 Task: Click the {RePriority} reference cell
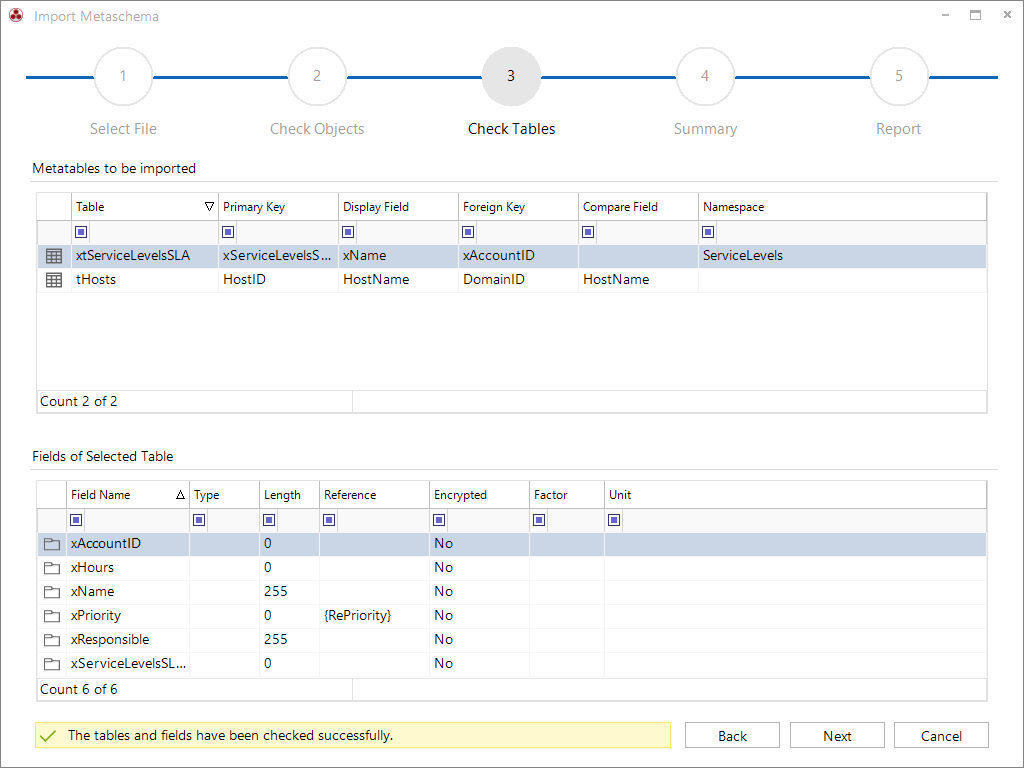pyautogui.click(x=374, y=616)
